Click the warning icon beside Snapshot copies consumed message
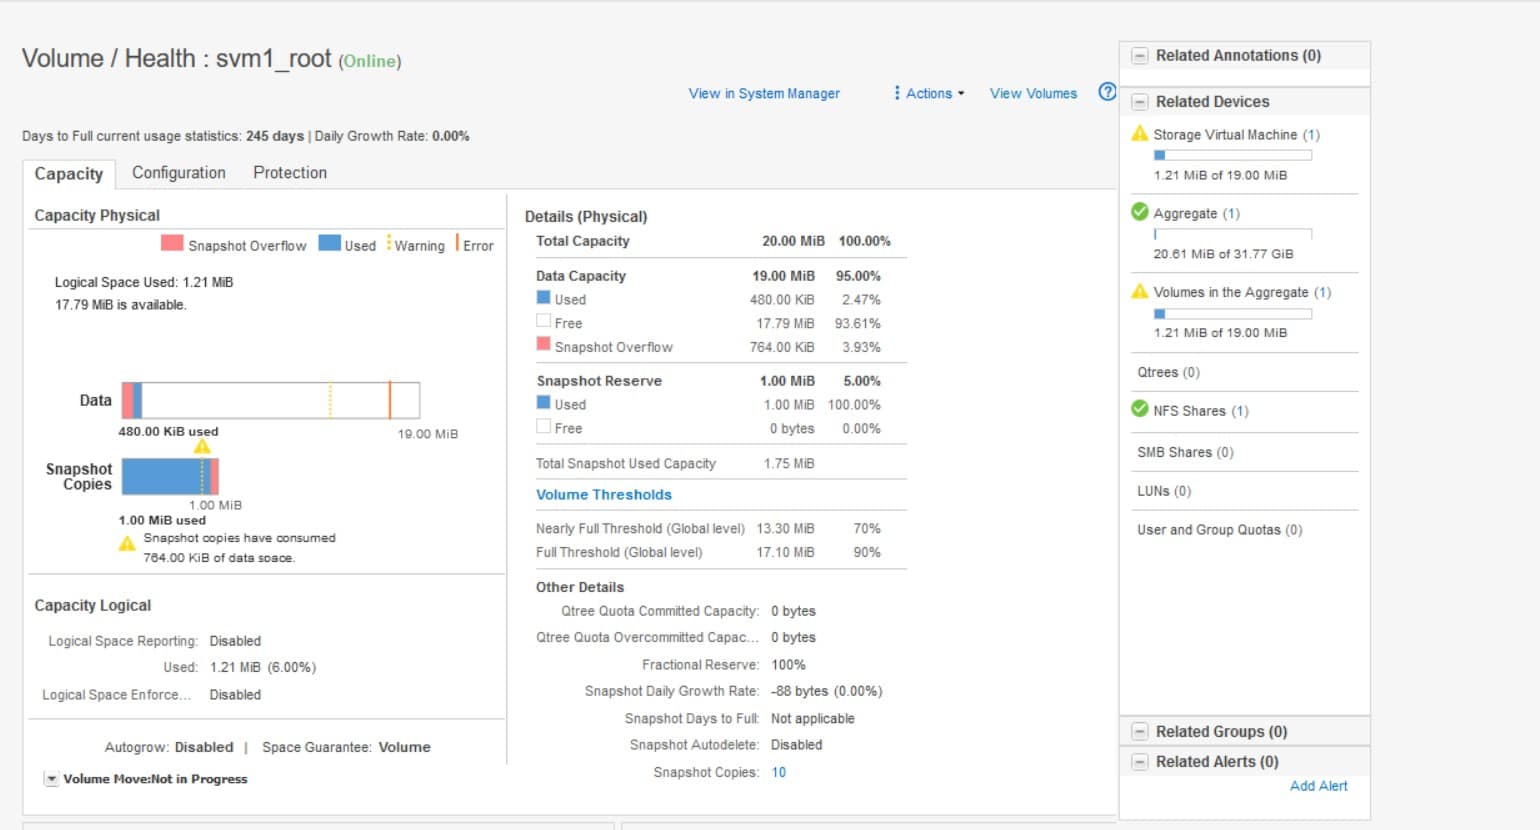Screen dimensions: 1540x830 coord(126,543)
